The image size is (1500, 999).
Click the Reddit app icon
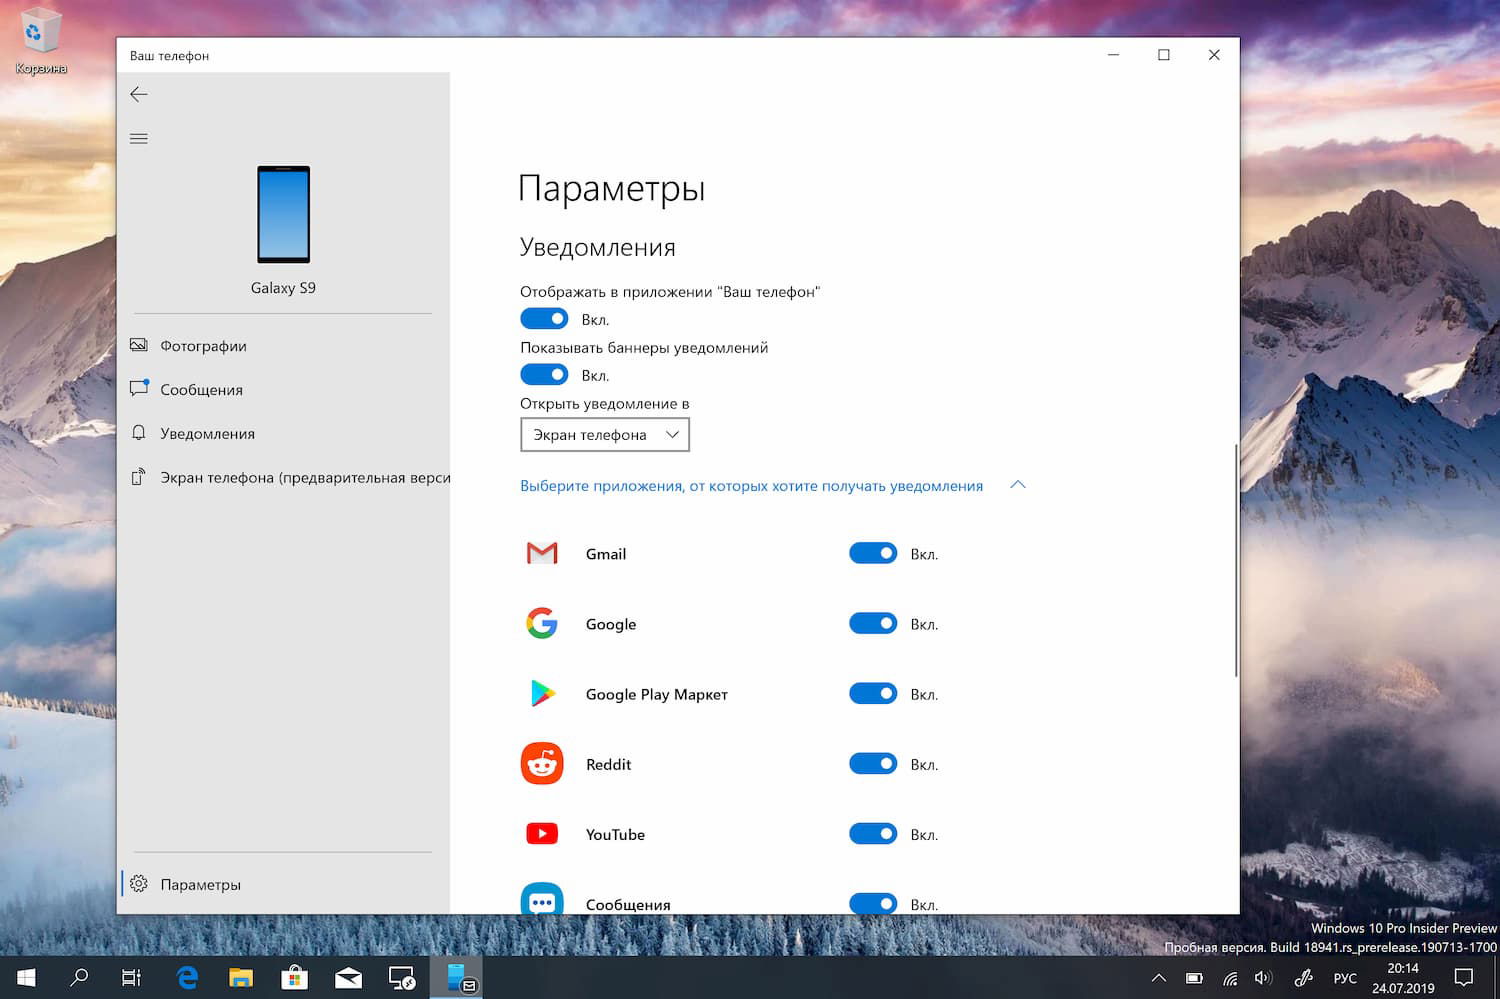point(542,763)
